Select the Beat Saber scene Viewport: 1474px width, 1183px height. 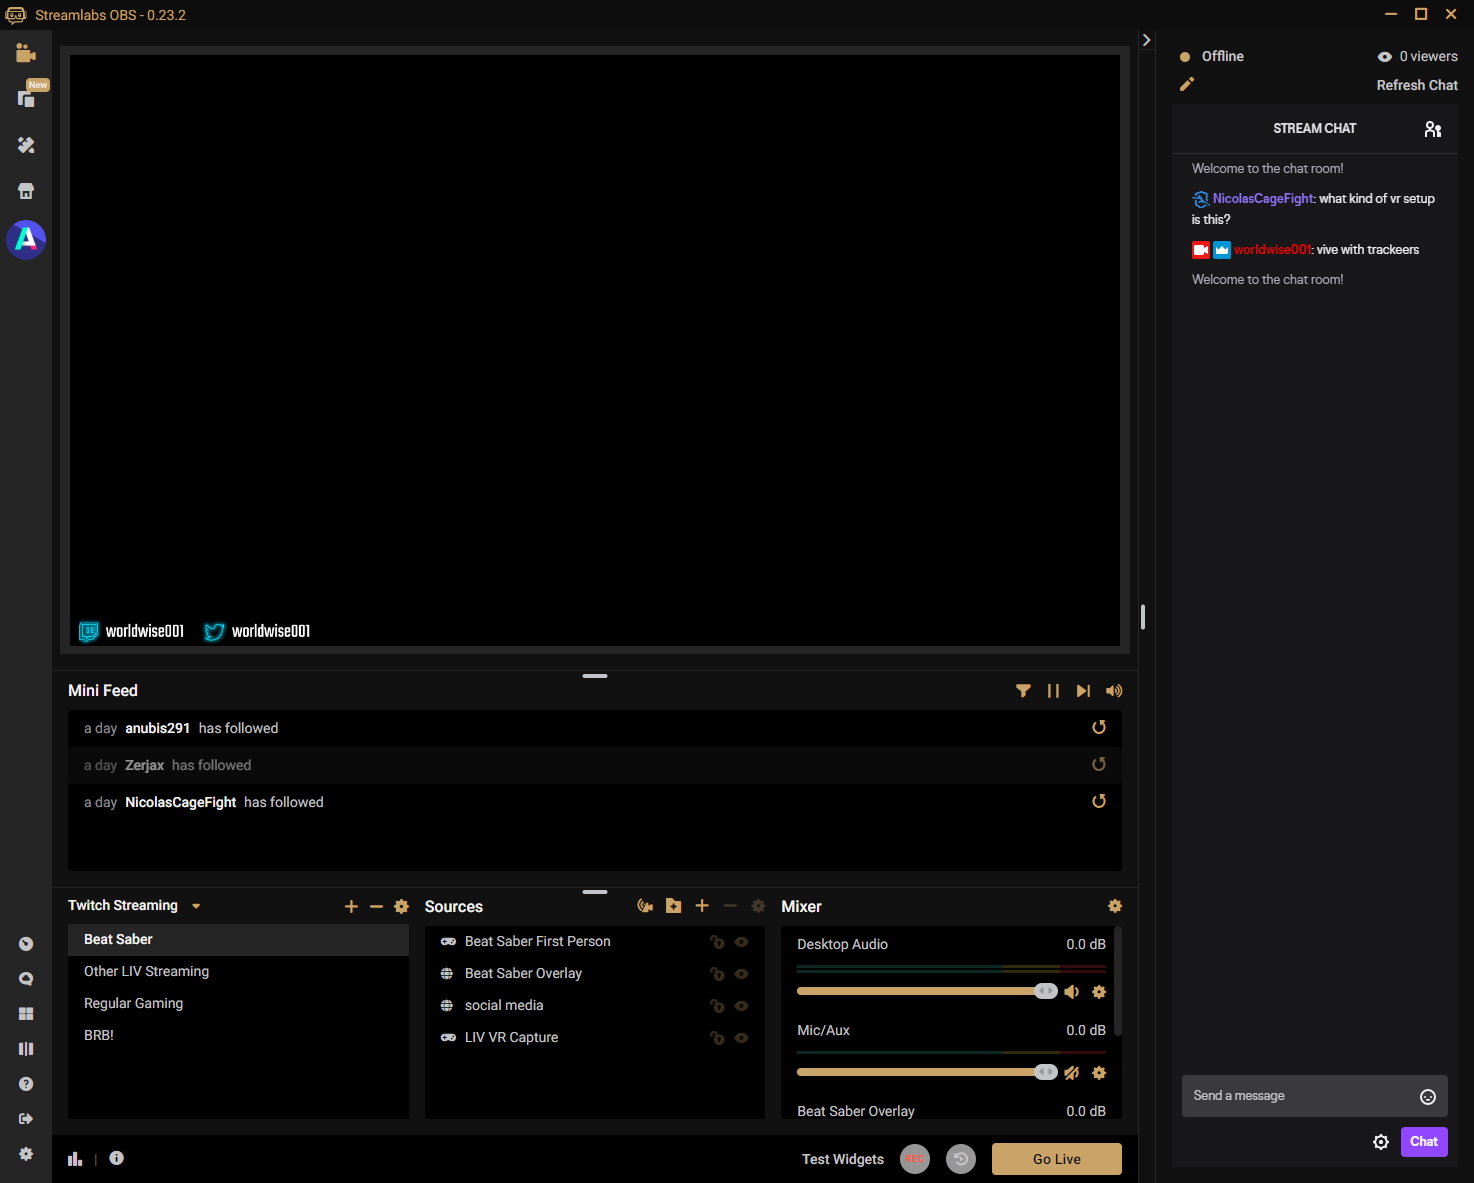tap(238, 939)
